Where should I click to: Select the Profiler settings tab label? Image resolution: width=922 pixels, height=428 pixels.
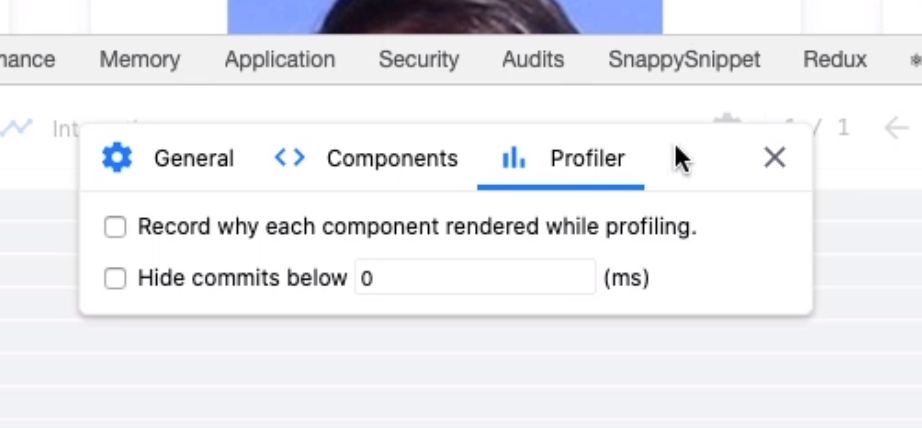tap(587, 159)
